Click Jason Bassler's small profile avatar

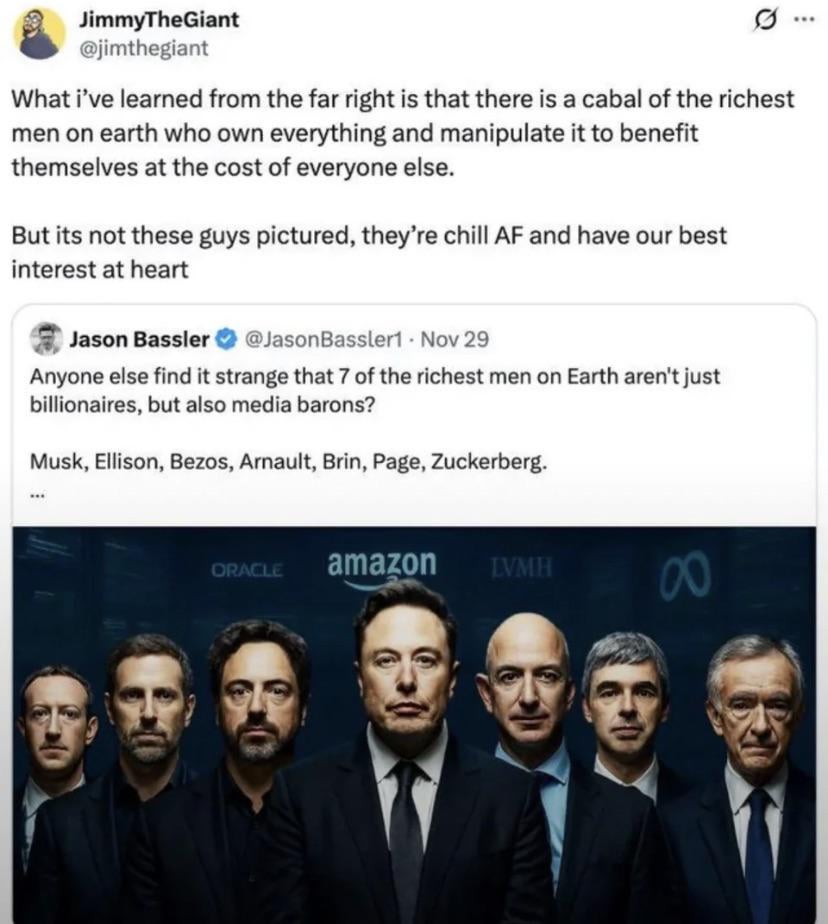tap(46, 339)
